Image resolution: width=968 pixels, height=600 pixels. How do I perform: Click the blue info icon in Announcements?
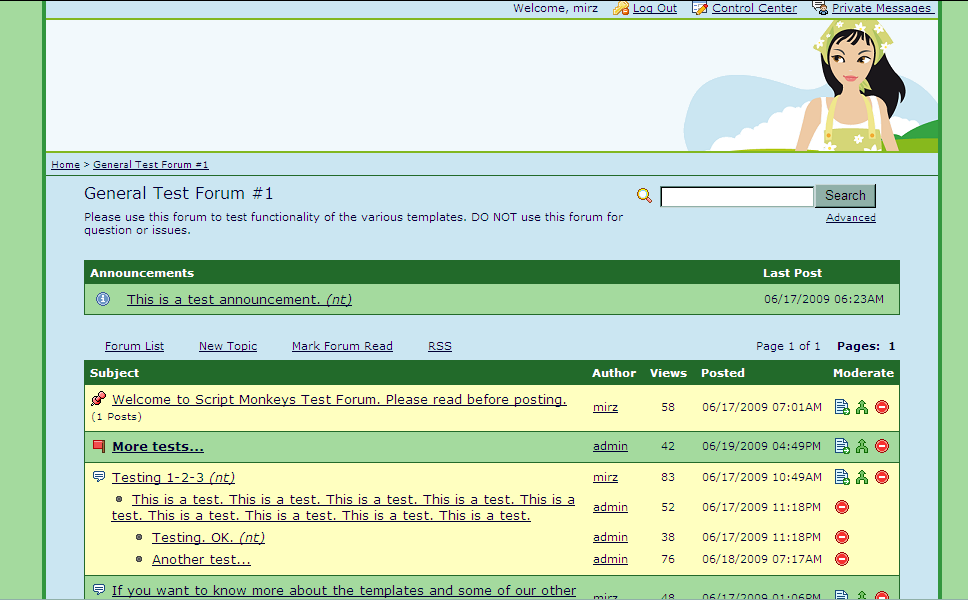[x=103, y=299]
